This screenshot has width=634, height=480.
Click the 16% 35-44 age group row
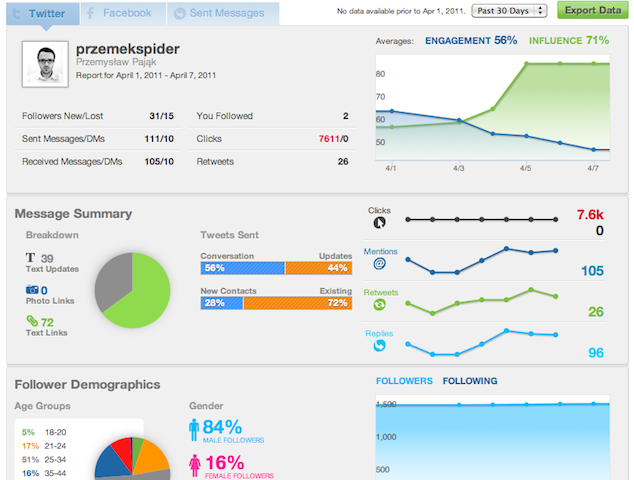pyautogui.click(x=44, y=473)
